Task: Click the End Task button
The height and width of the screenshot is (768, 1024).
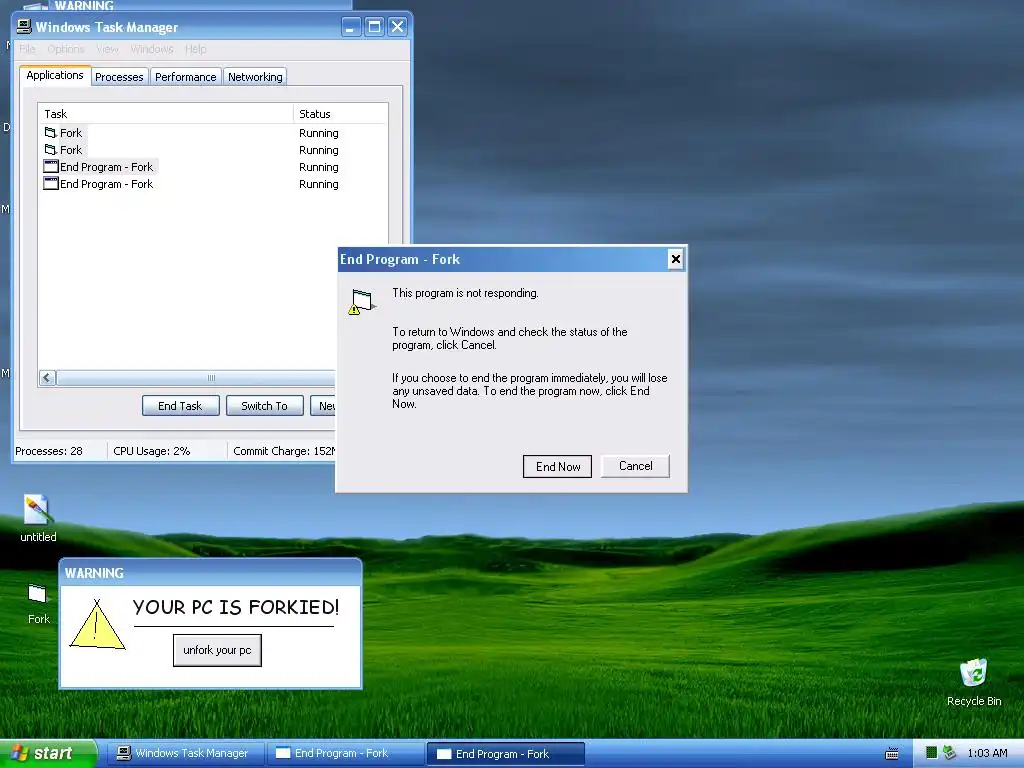Action: point(180,406)
